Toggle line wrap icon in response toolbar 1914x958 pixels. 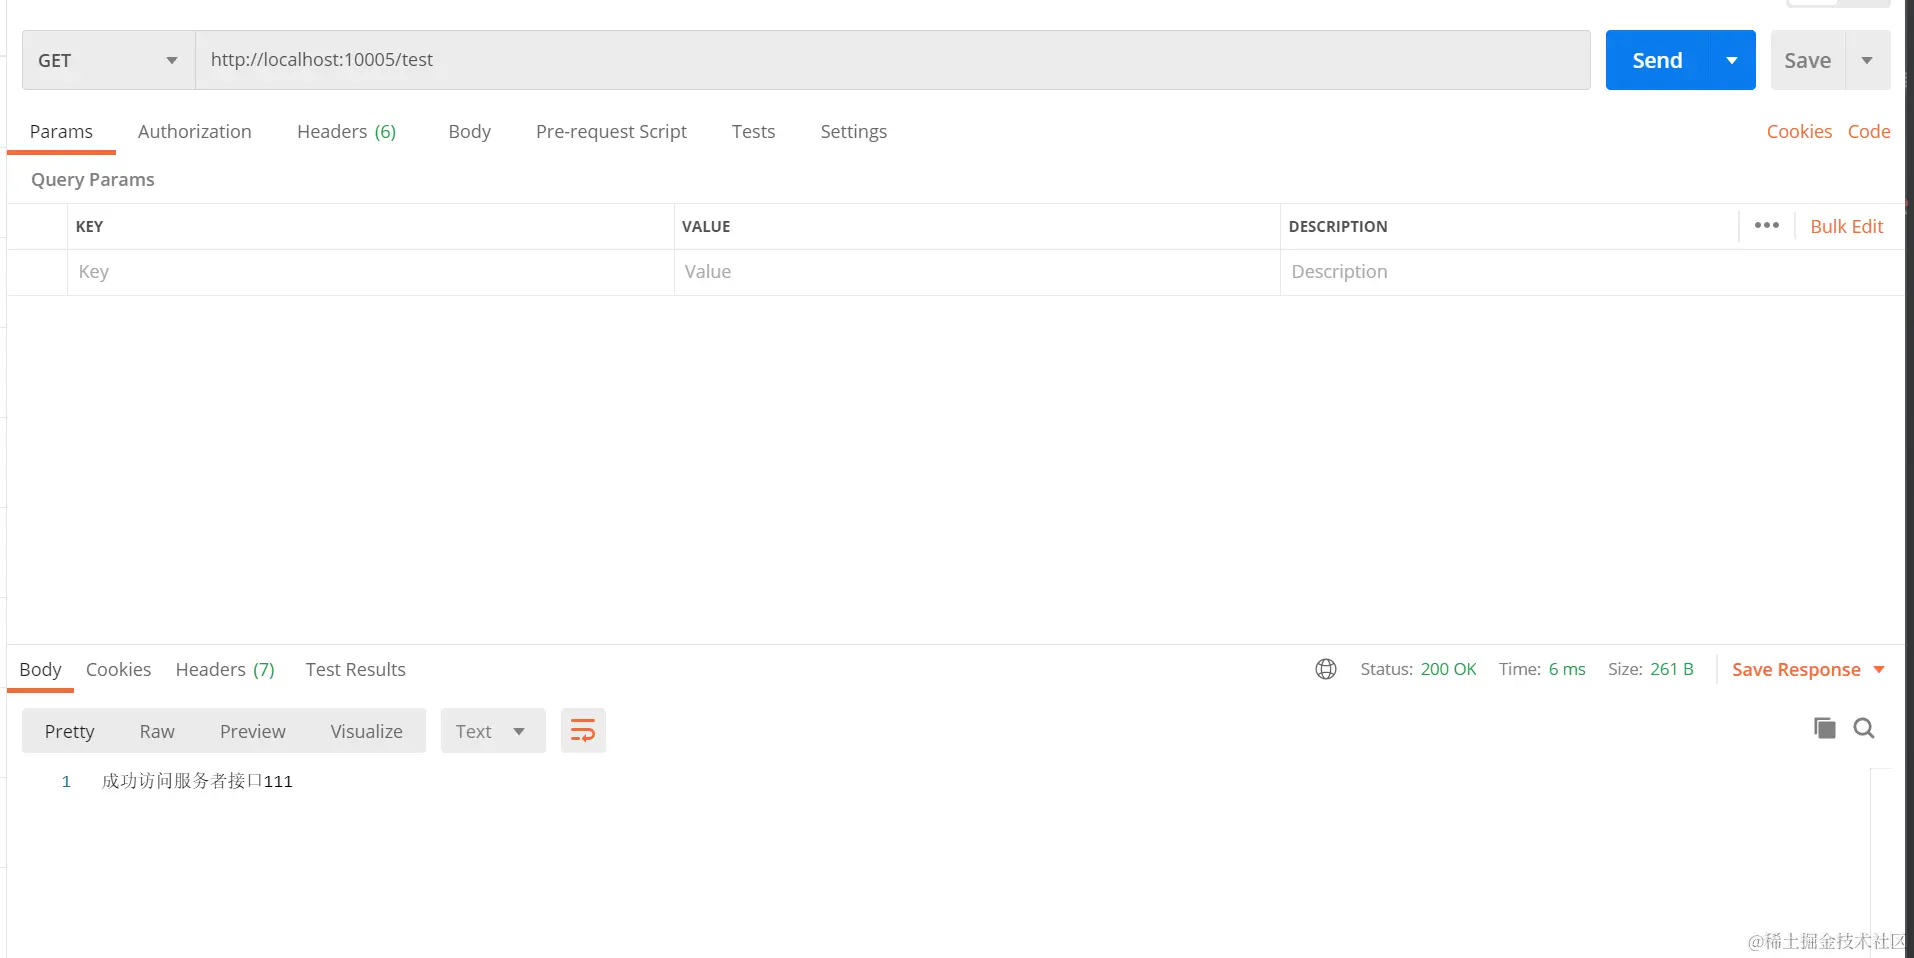tap(583, 731)
